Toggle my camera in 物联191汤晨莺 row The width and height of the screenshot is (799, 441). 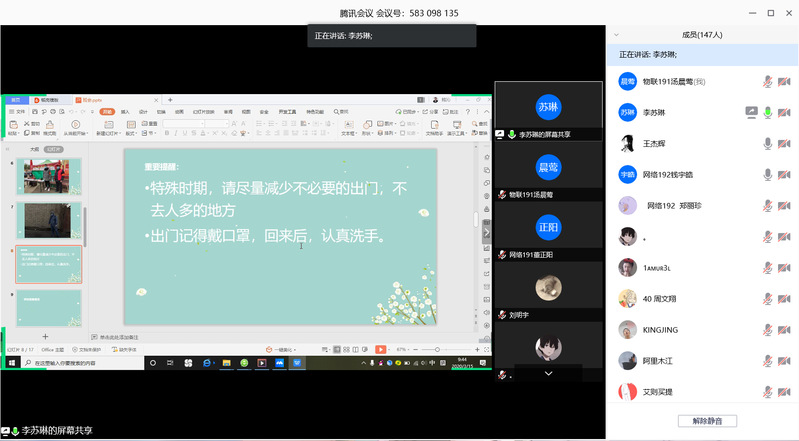click(784, 82)
